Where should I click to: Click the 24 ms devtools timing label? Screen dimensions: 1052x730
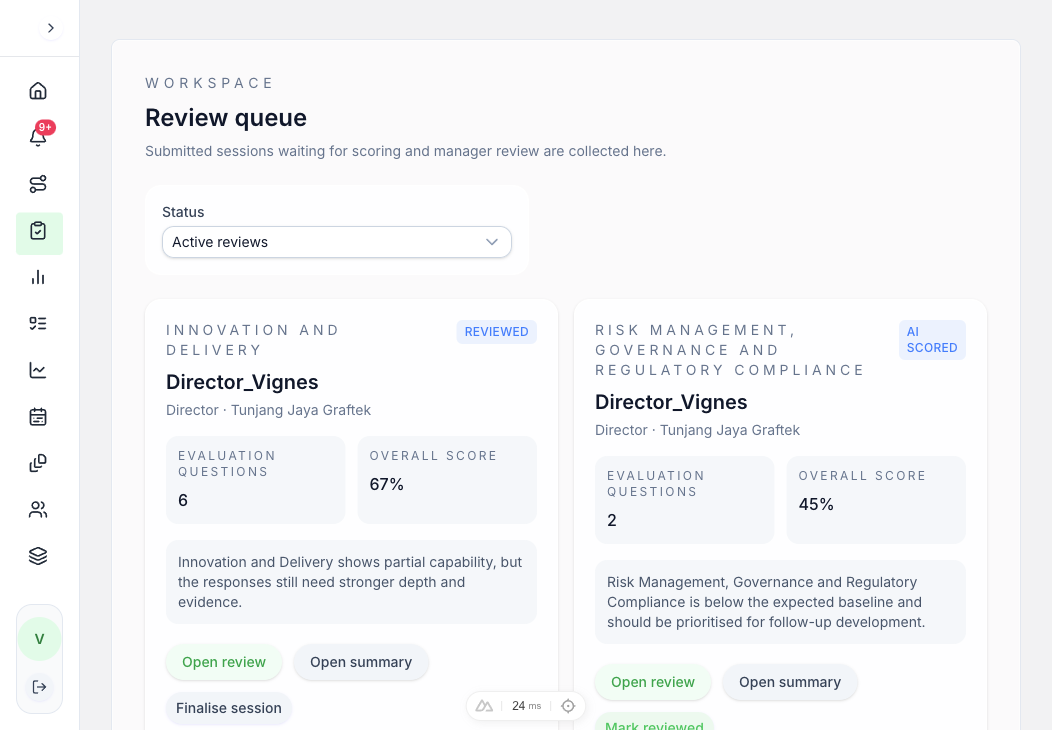(527, 706)
